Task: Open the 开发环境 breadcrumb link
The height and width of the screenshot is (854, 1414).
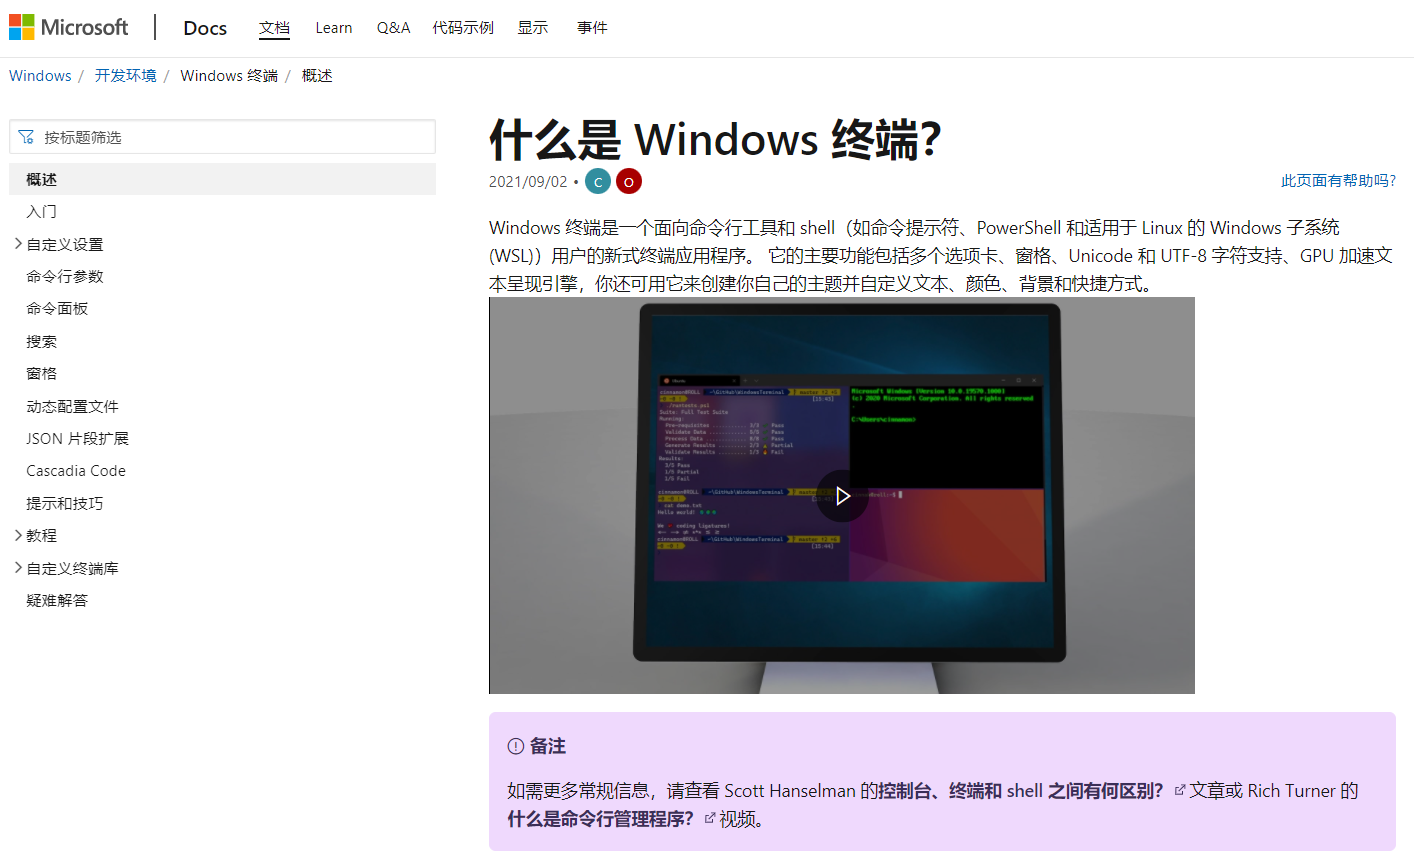Action: point(126,76)
